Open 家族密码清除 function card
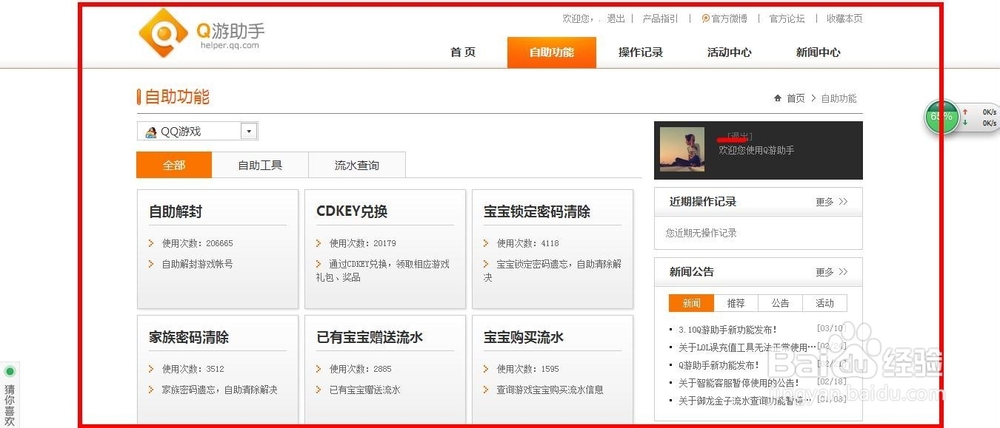1000x428 pixels. 217,369
